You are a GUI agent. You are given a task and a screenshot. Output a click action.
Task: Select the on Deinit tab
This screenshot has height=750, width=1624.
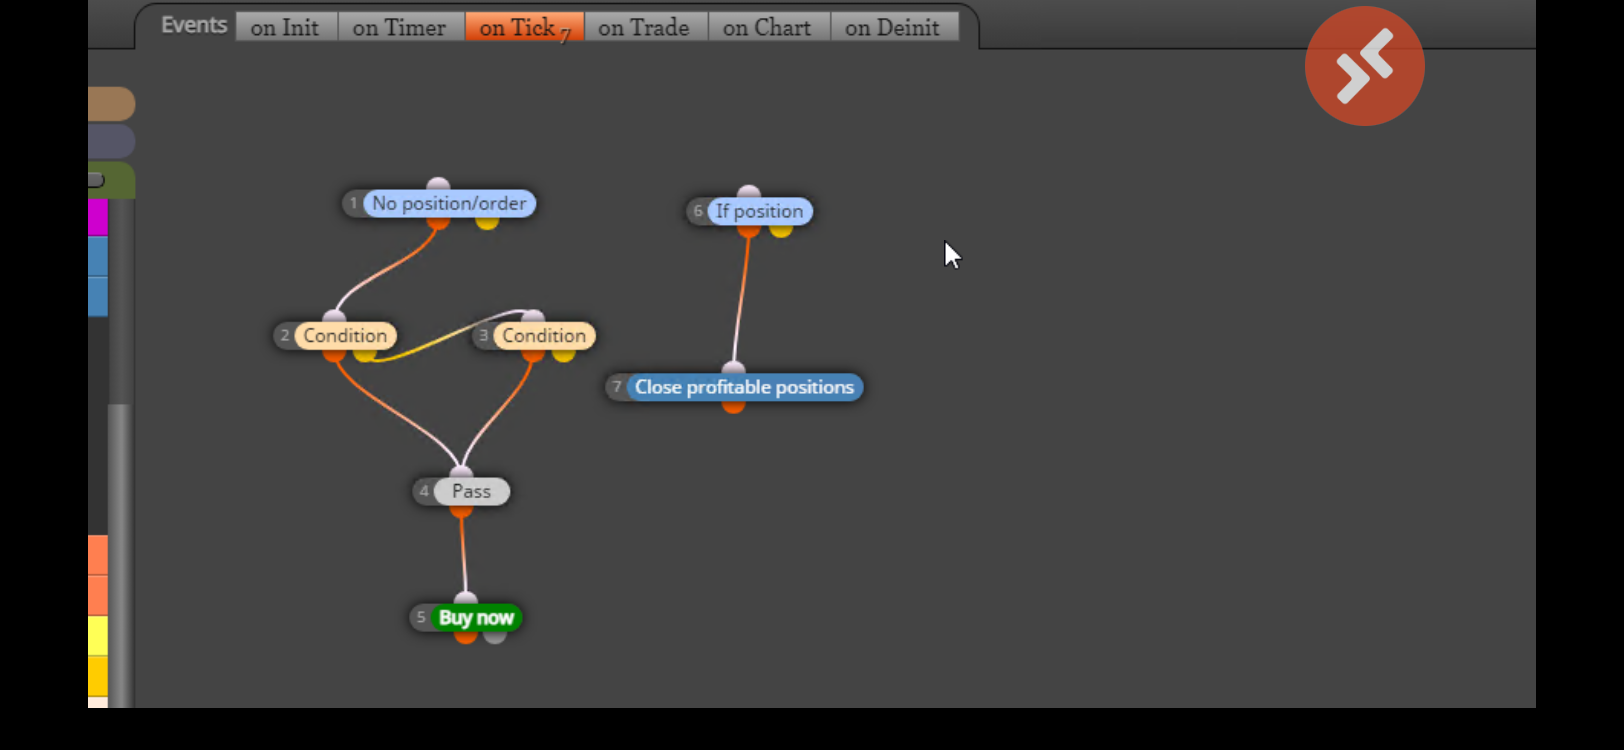tap(893, 27)
